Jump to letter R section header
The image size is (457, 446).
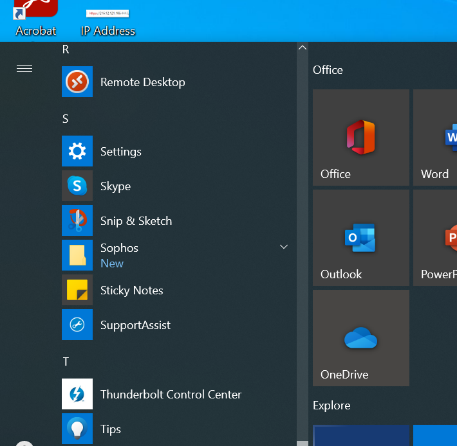66,50
